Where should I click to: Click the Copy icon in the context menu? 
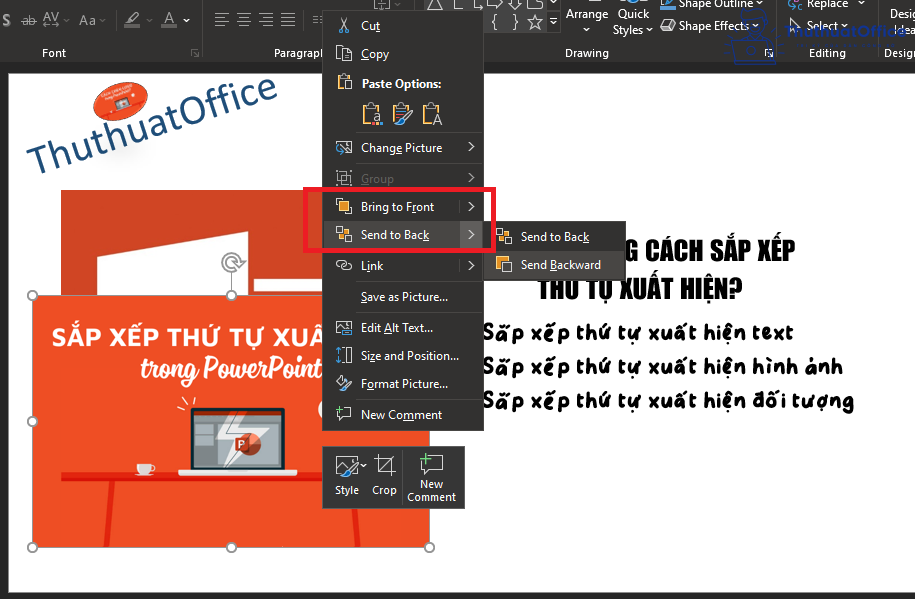344,54
